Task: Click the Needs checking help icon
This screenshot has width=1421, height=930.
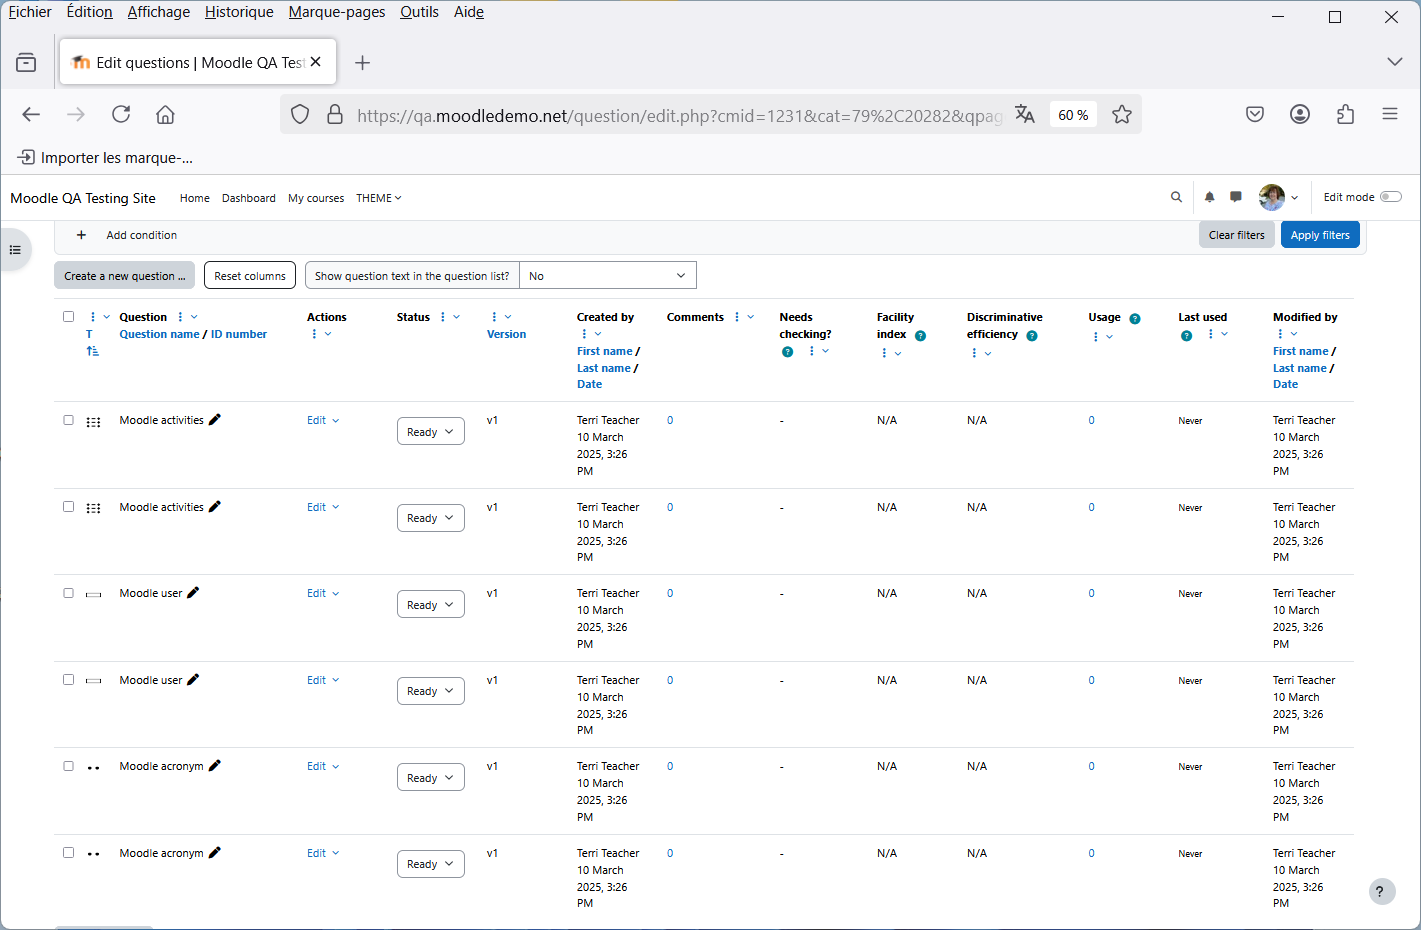Action: point(787,352)
